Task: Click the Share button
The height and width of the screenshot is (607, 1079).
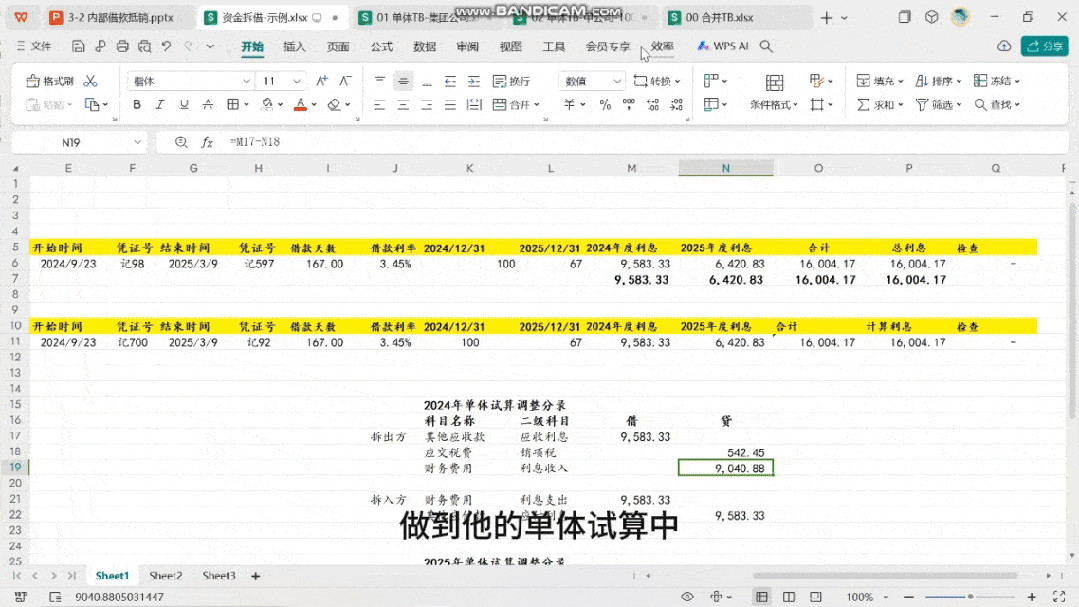Action: click(x=1045, y=46)
